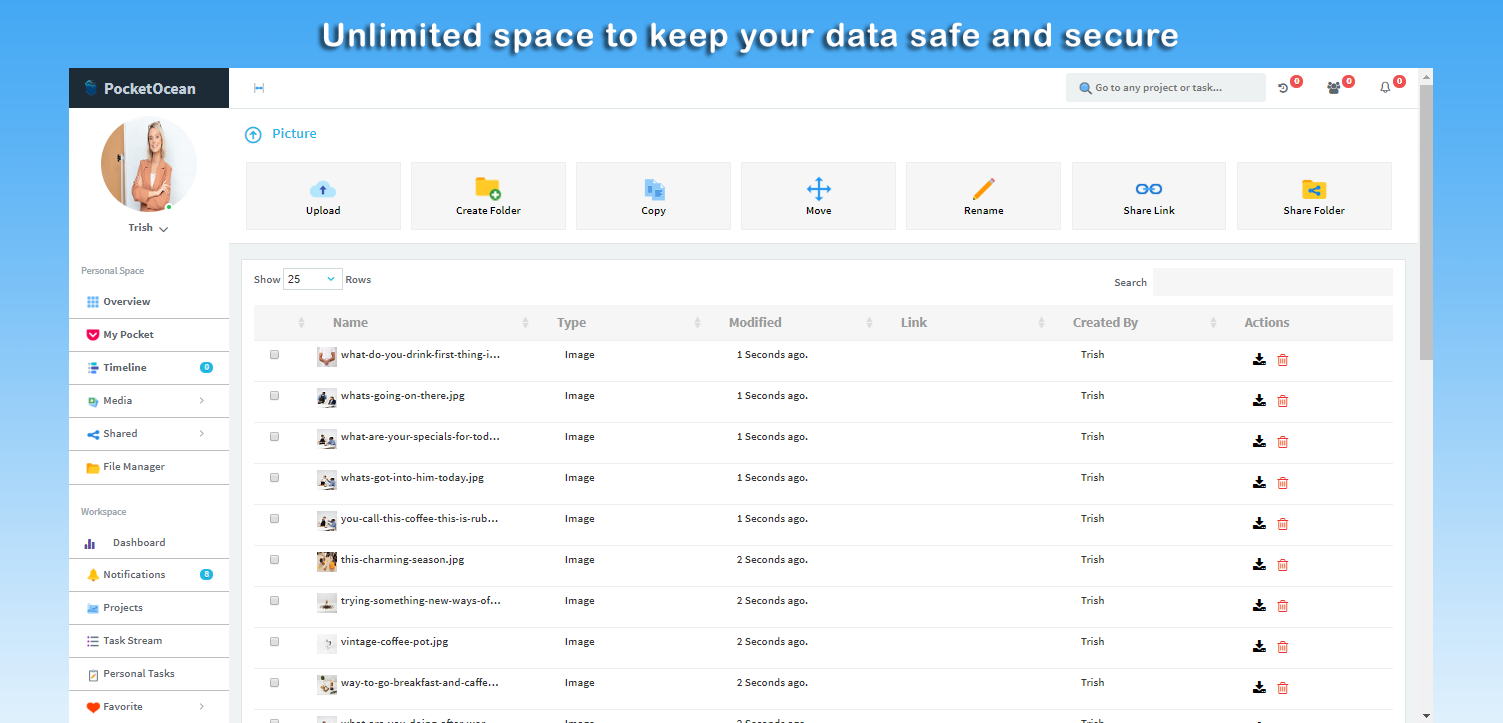Click the Create Folder icon

488,188
